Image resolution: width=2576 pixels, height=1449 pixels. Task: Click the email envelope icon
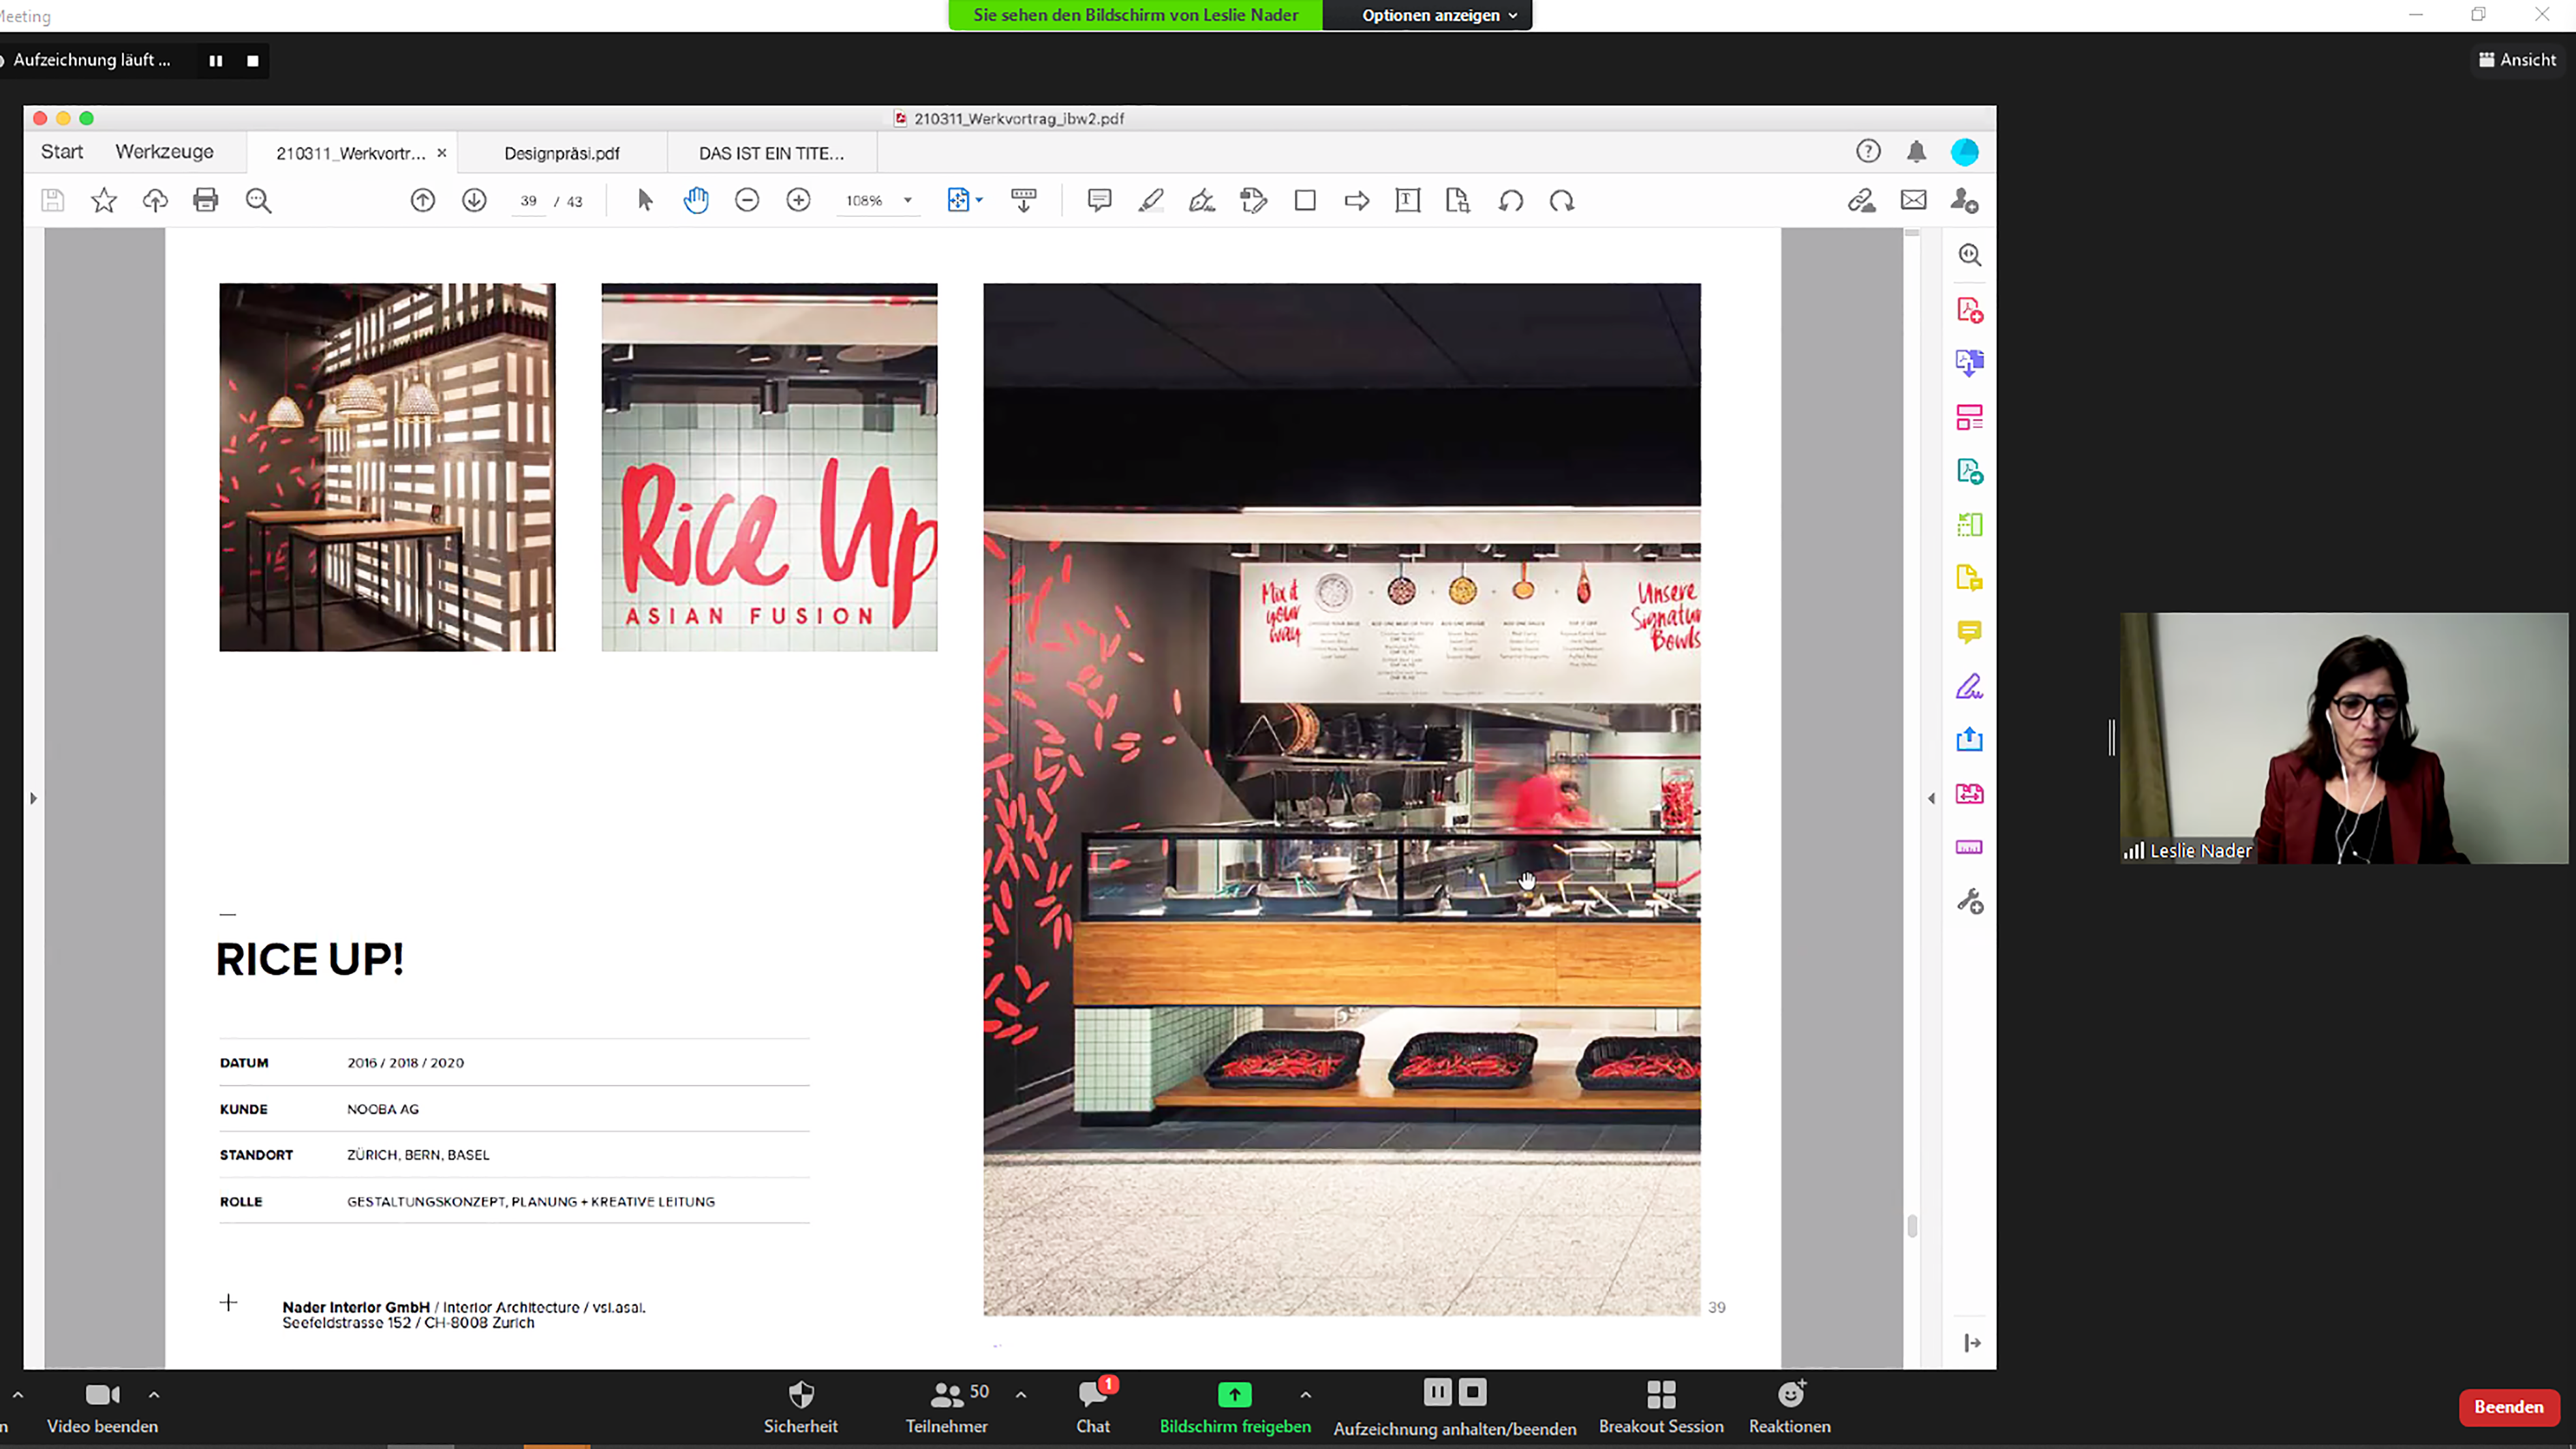[1913, 201]
